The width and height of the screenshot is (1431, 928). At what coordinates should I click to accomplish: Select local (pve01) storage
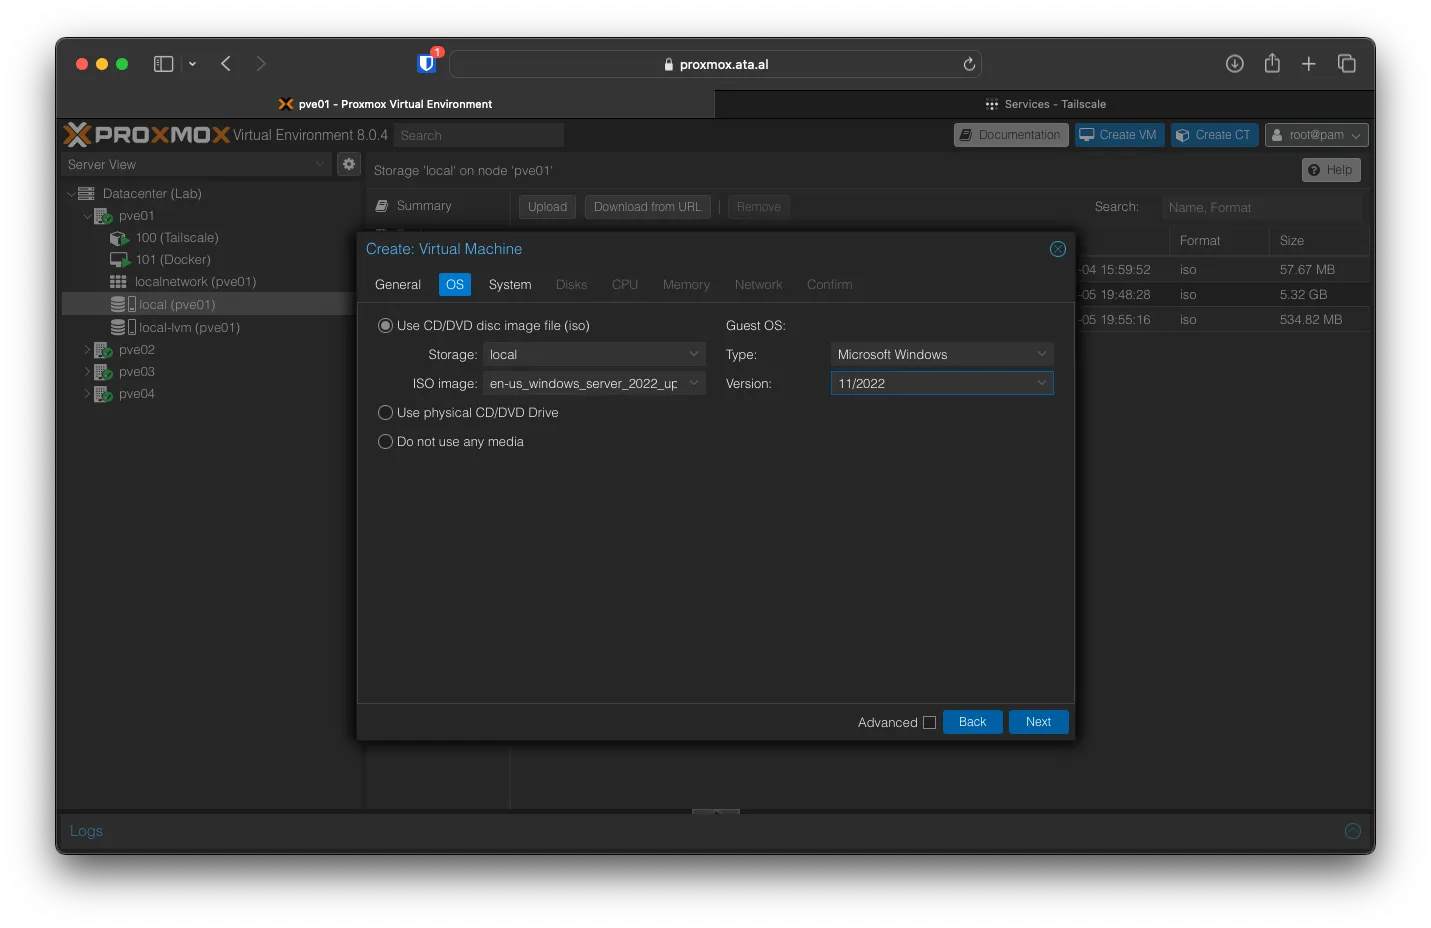coord(177,305)
